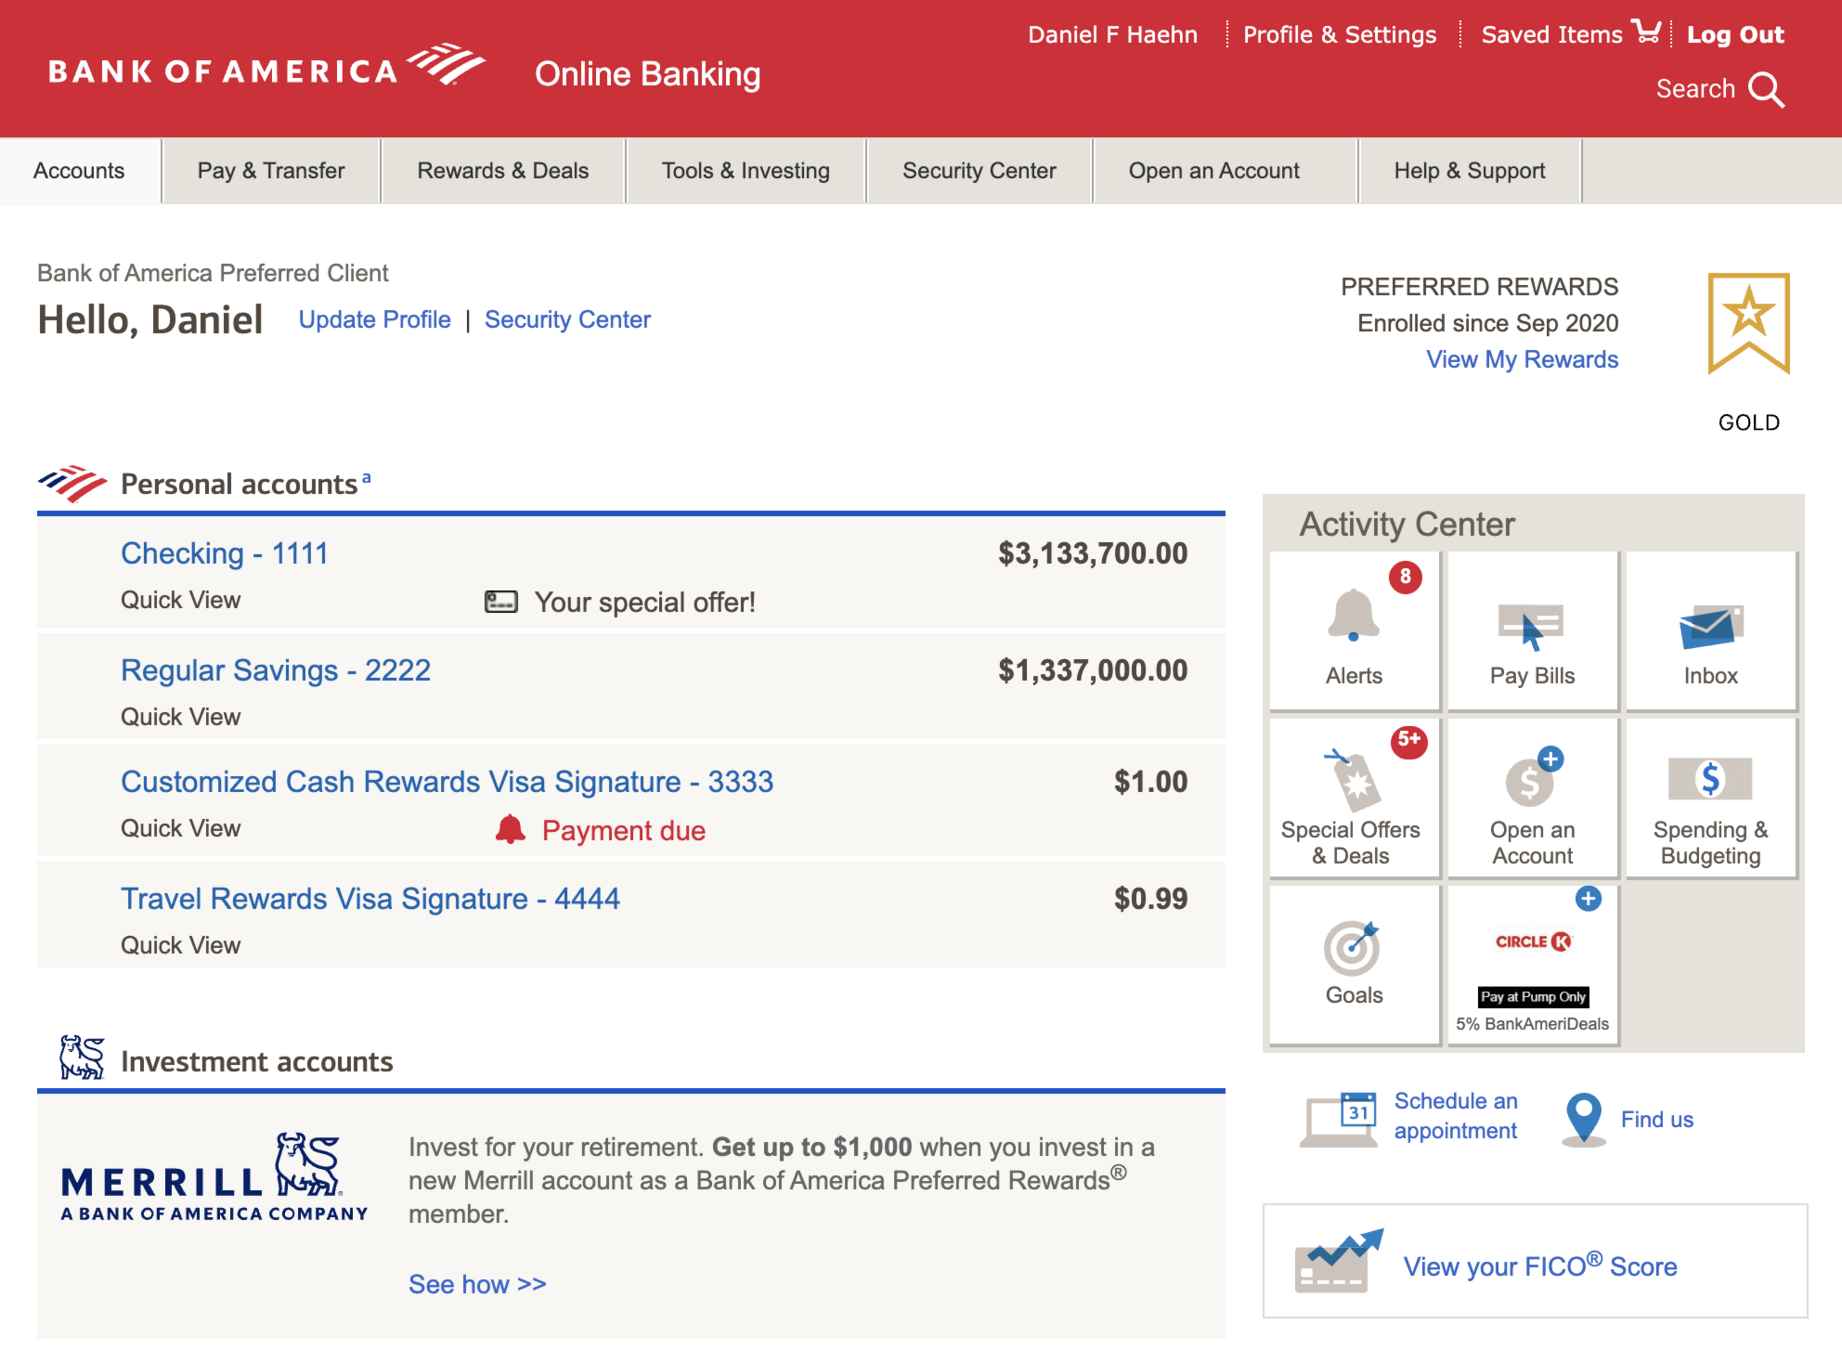Image resolution: width=1842 pixels, height=1350 pixels.
Task: Click the red 8 alerts badge
Action: point(1405,576)
